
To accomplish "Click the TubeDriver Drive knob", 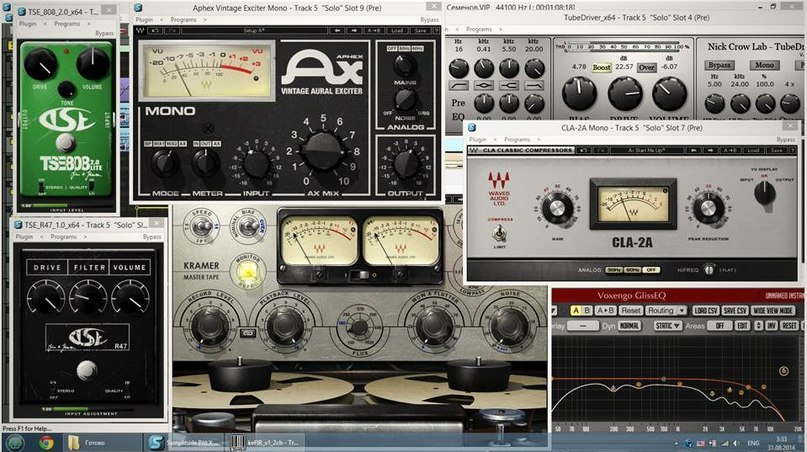I will click(624, 95).
